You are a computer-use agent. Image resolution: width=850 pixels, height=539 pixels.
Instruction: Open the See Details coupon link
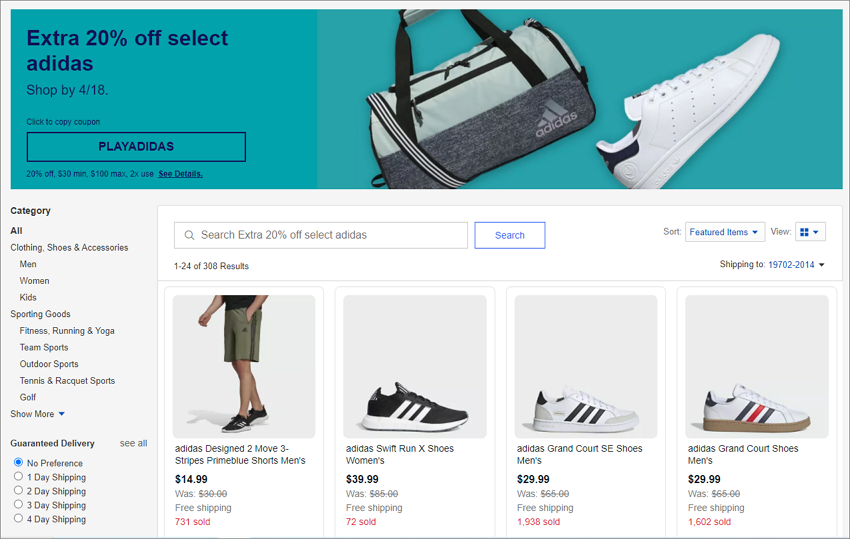coord(180,174)
